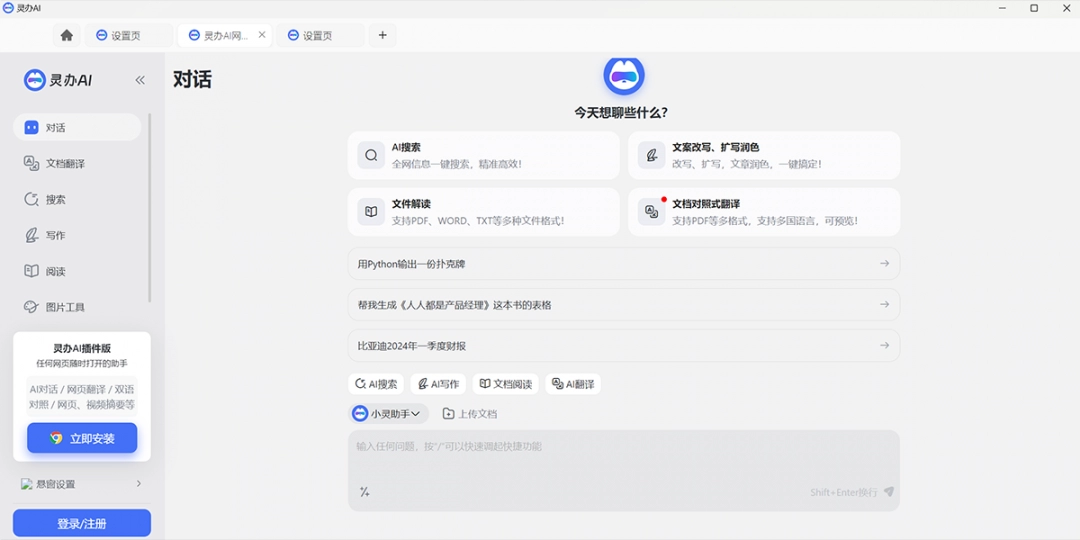Collapse the sidebar with double-chevron icon
The width and height of the screenshot is (1080, 540).
(140, 80)
